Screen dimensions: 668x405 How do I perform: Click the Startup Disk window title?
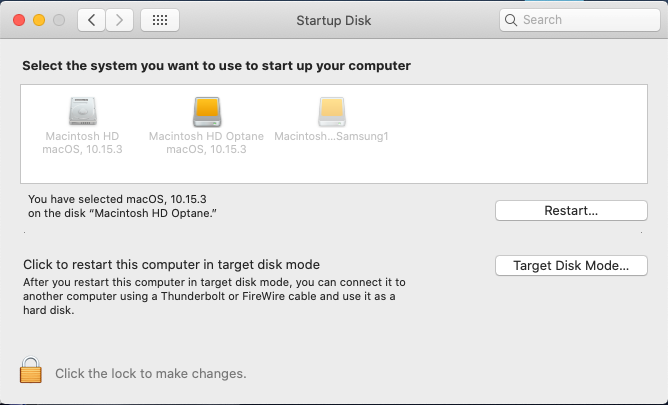(334, 20)
